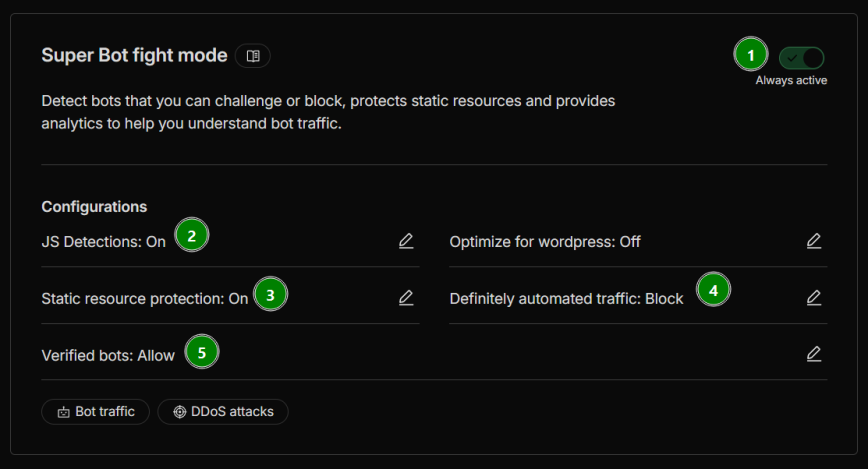The width and height of the screenshot is (868, 469).
Task: Click the green badge numbered 5
Action: [x=202, y=351]
